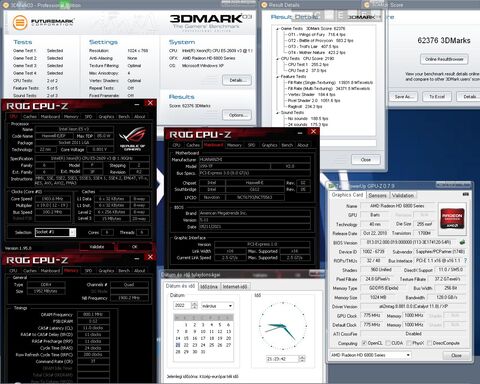Select the SPD tab in CPU-Z processor window
This screenshot has height=384, width=480.
pyautogui.click(x=88, y=117)
